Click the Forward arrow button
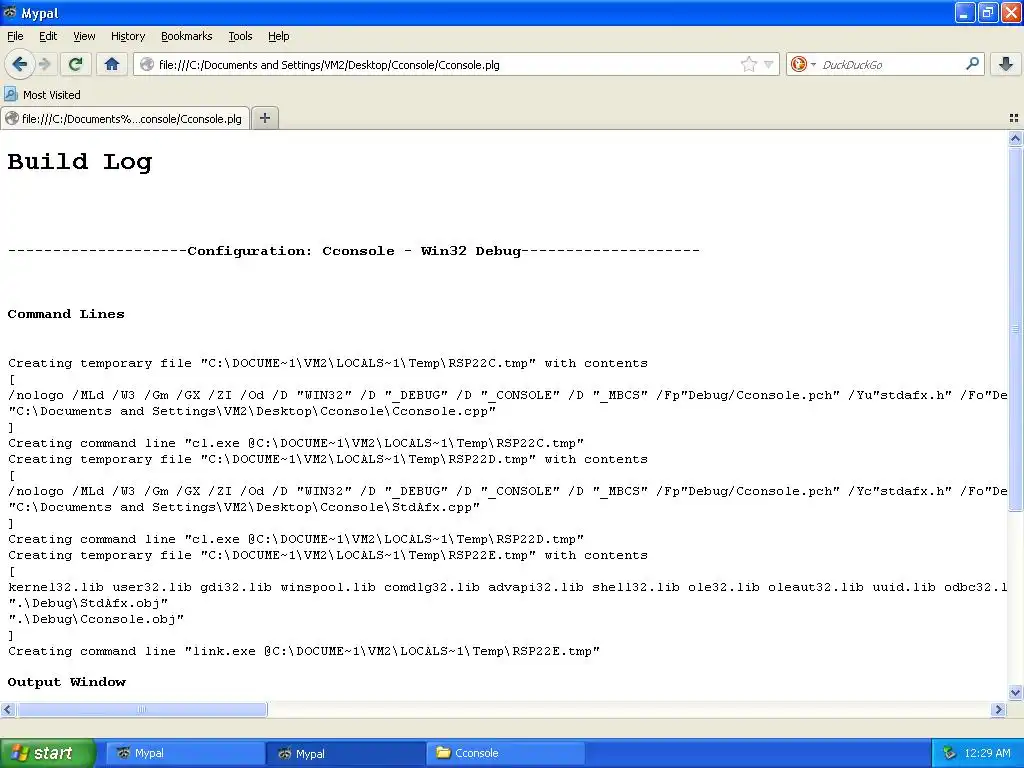Screen dimensions: 1024x768 pos(45,64)
